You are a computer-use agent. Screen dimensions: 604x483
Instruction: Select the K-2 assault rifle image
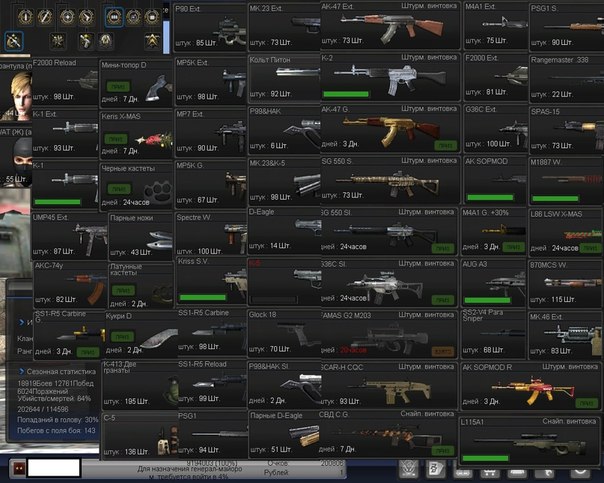click(390, 79)
